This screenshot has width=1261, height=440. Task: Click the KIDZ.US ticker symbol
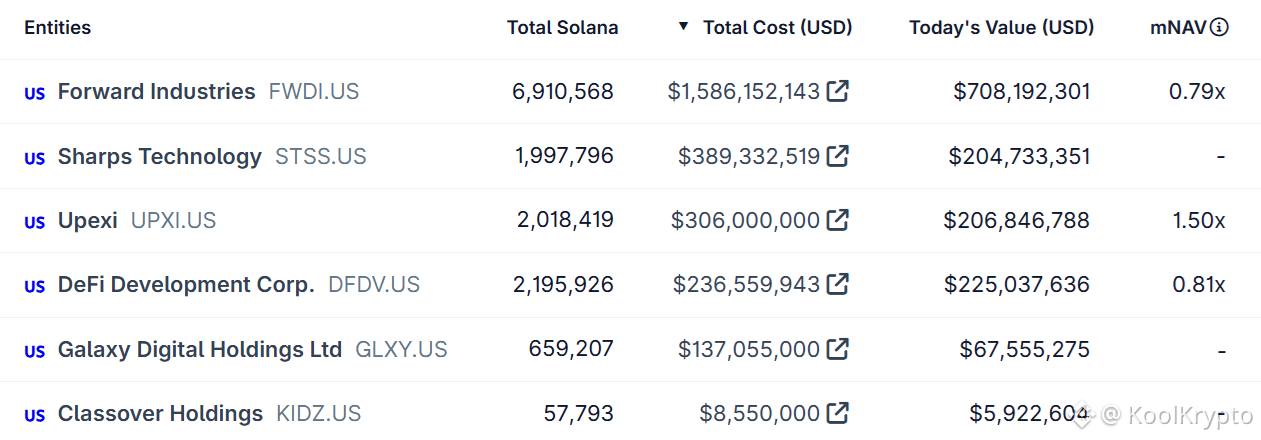(x=318, y=413)
